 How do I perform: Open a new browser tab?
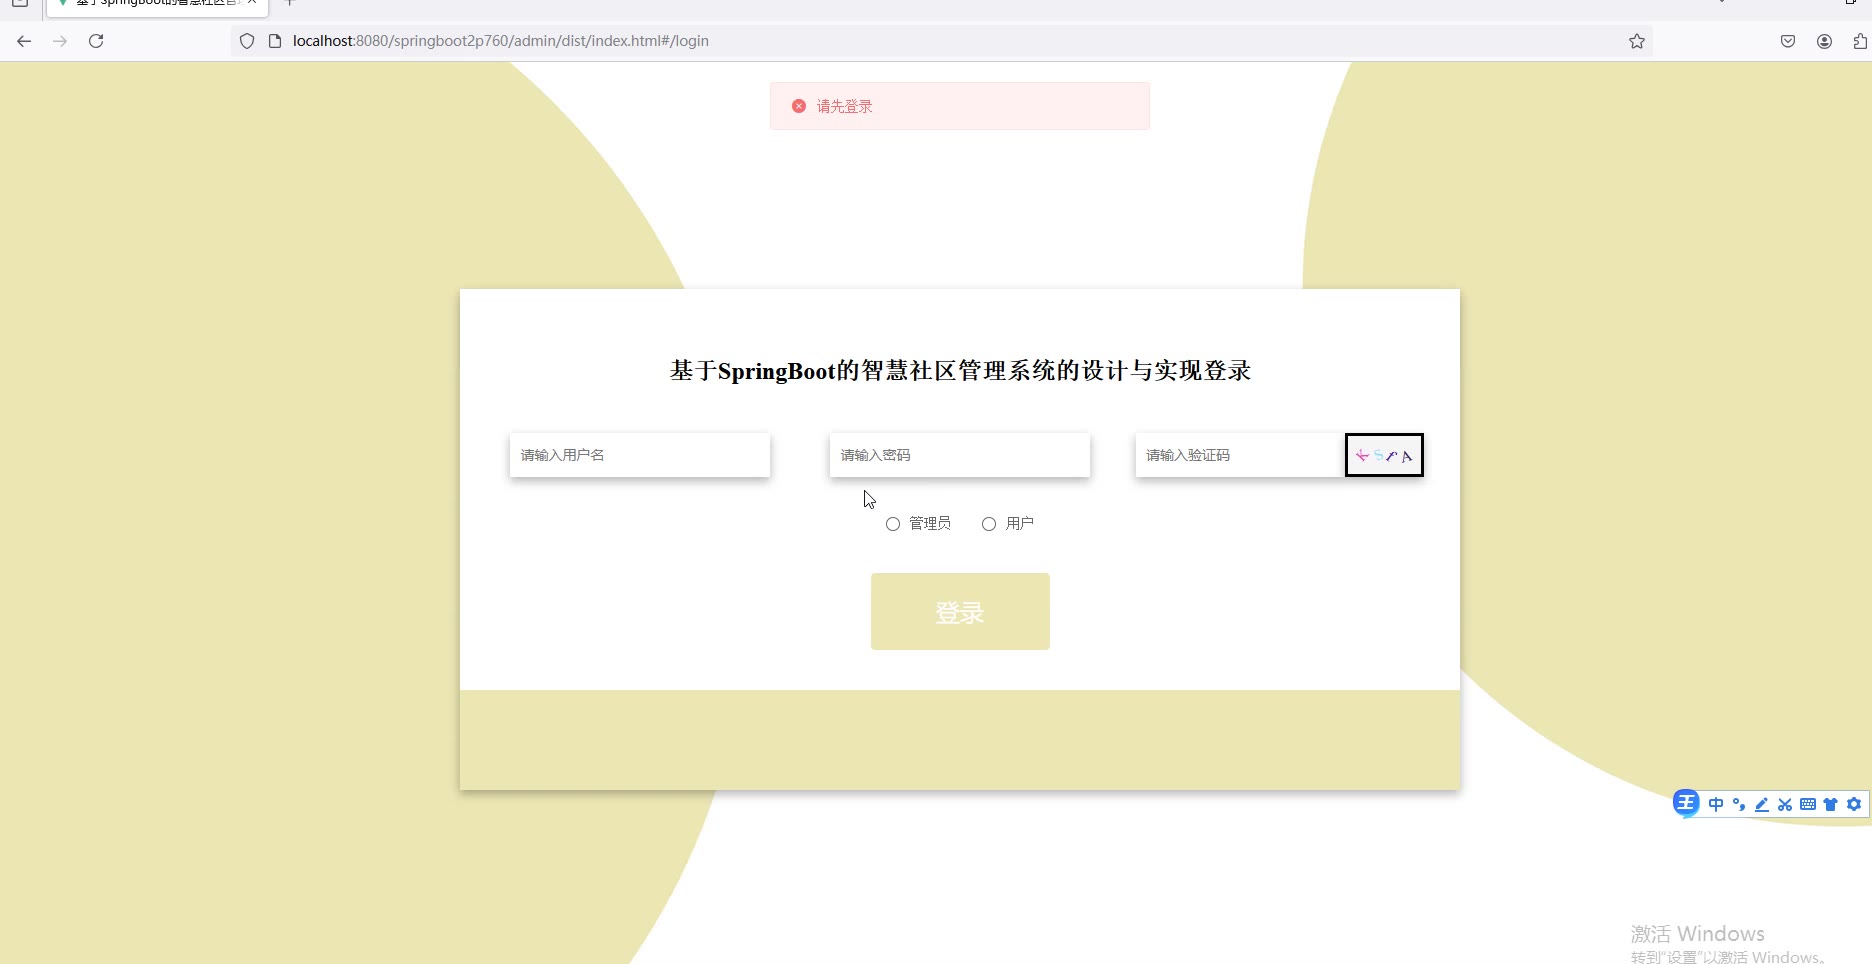point(290,3)
